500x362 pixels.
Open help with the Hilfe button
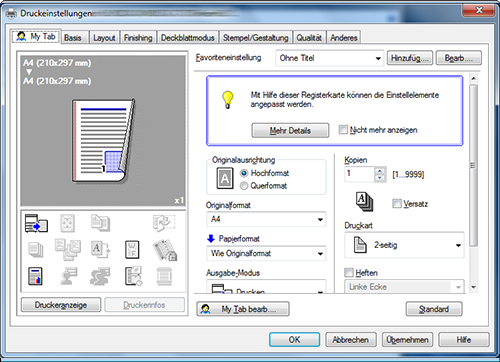point(464,340)
